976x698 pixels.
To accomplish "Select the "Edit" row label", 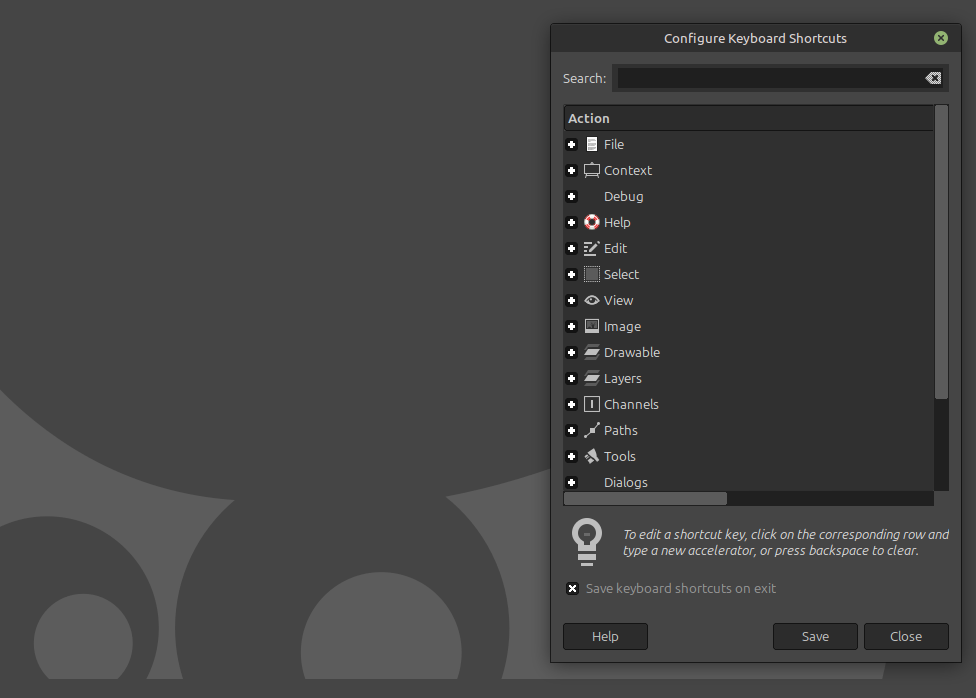I will point(615,248).
